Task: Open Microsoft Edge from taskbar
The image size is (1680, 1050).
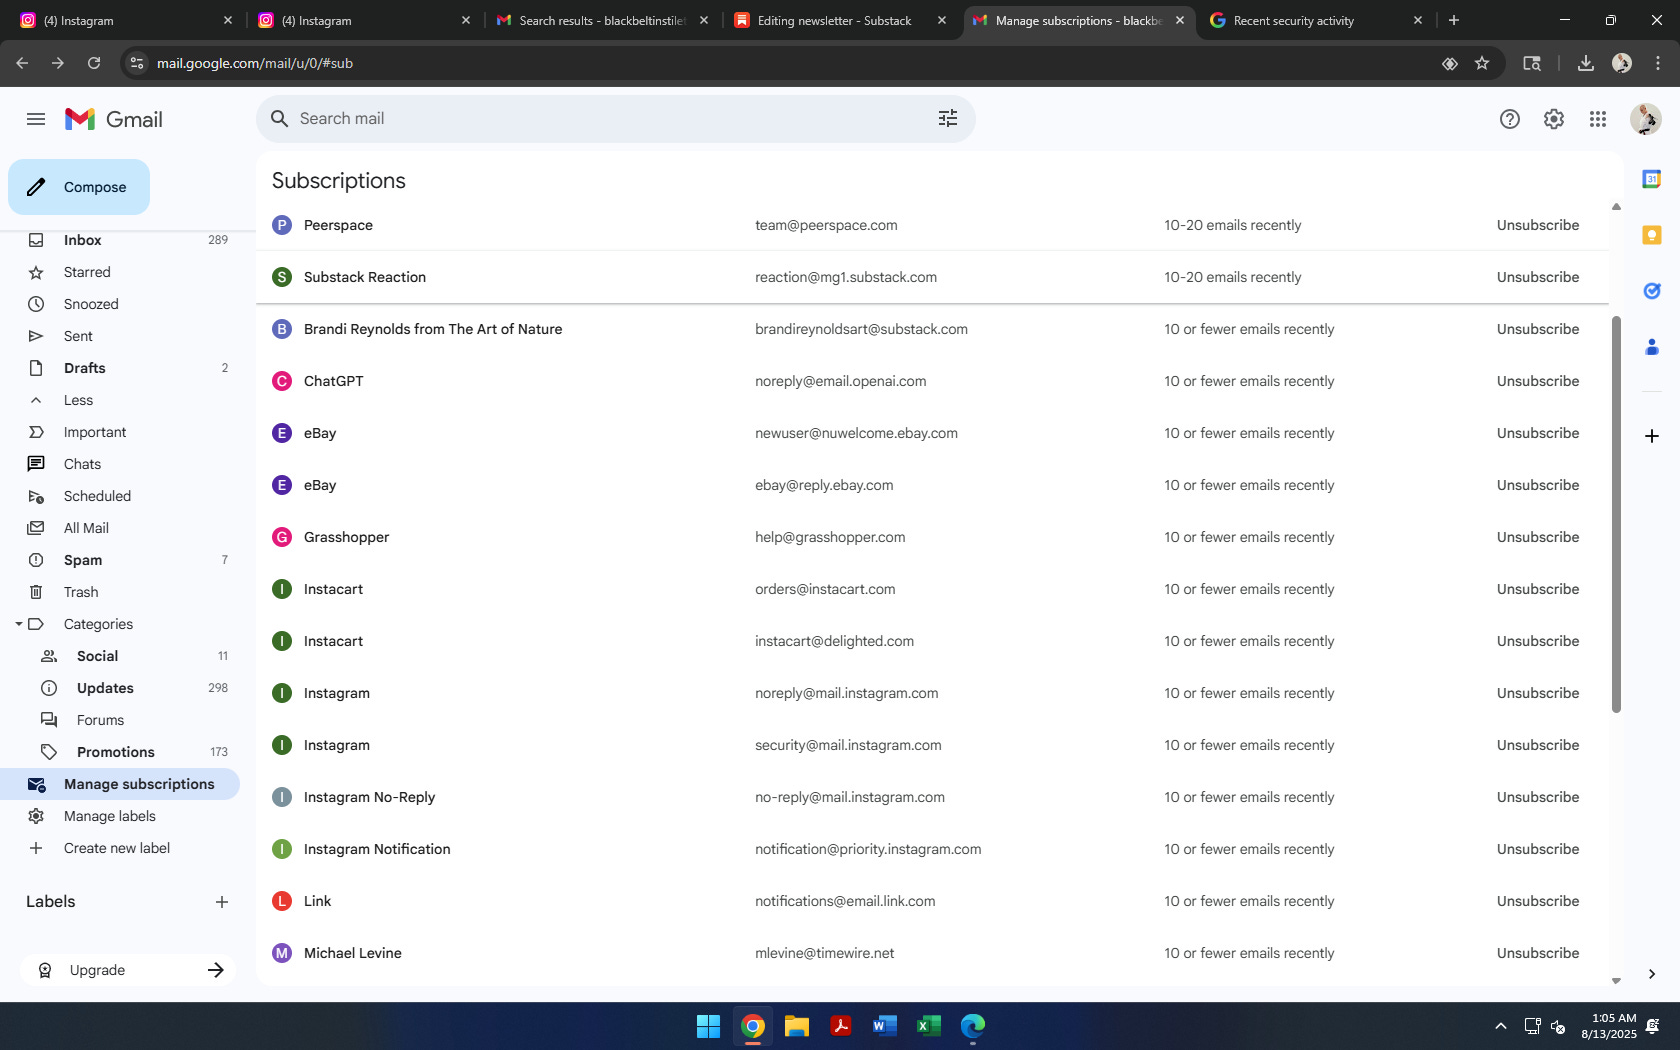Action: pos(973,1026)
